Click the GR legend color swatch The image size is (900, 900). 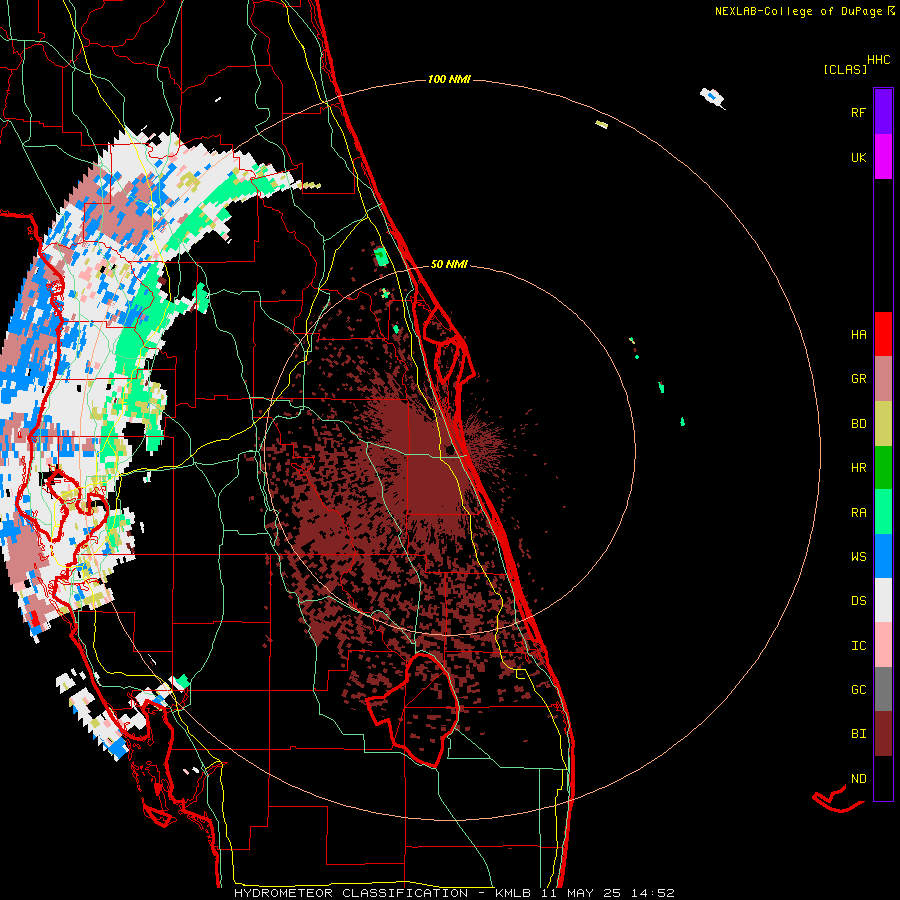pos(883,379)
